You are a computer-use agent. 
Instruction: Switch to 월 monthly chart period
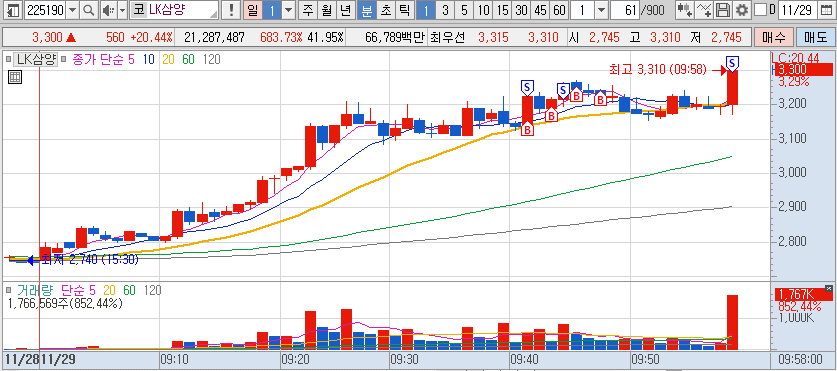tap(327, 10)
